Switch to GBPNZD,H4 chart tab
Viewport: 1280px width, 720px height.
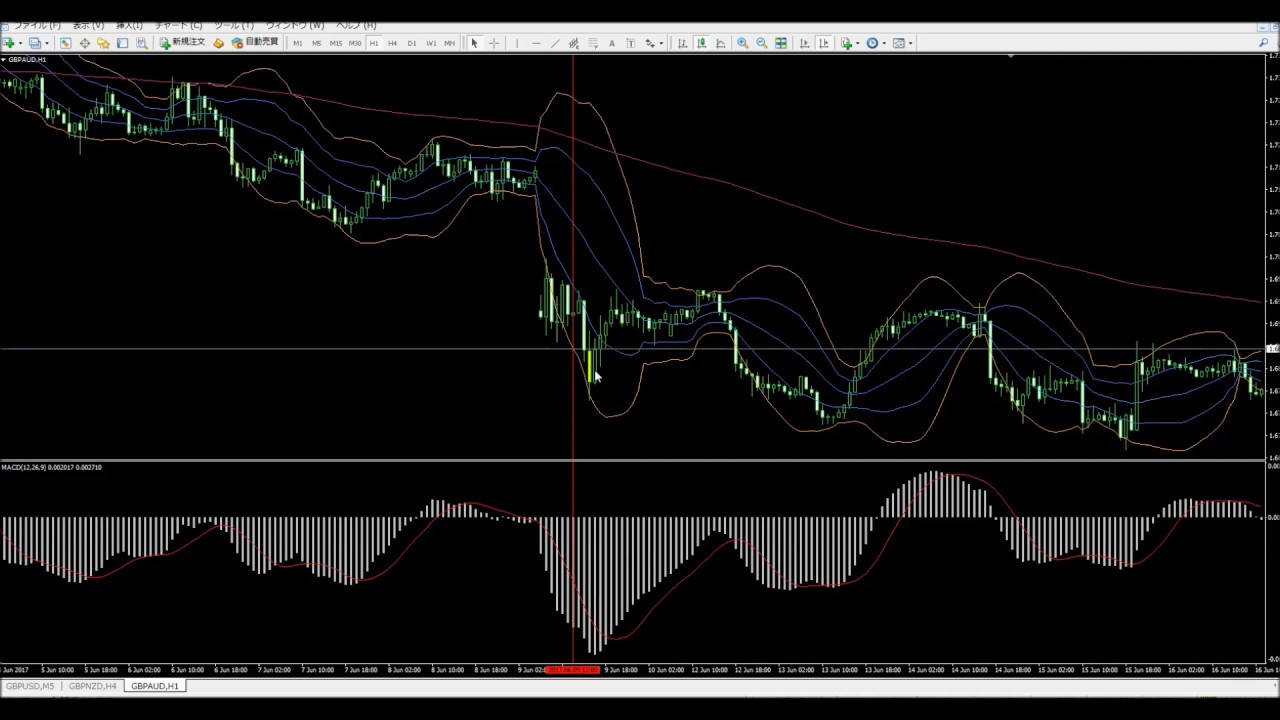(92, 686)
